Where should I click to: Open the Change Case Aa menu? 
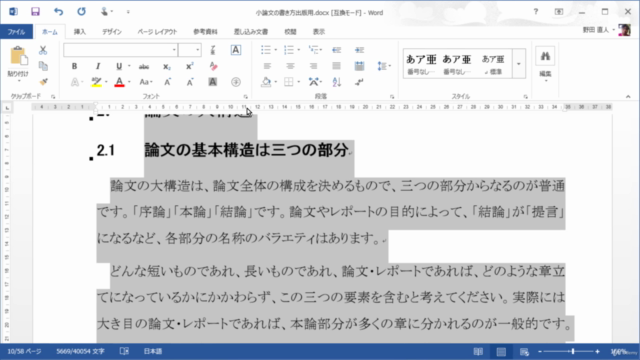click(145, 82)
